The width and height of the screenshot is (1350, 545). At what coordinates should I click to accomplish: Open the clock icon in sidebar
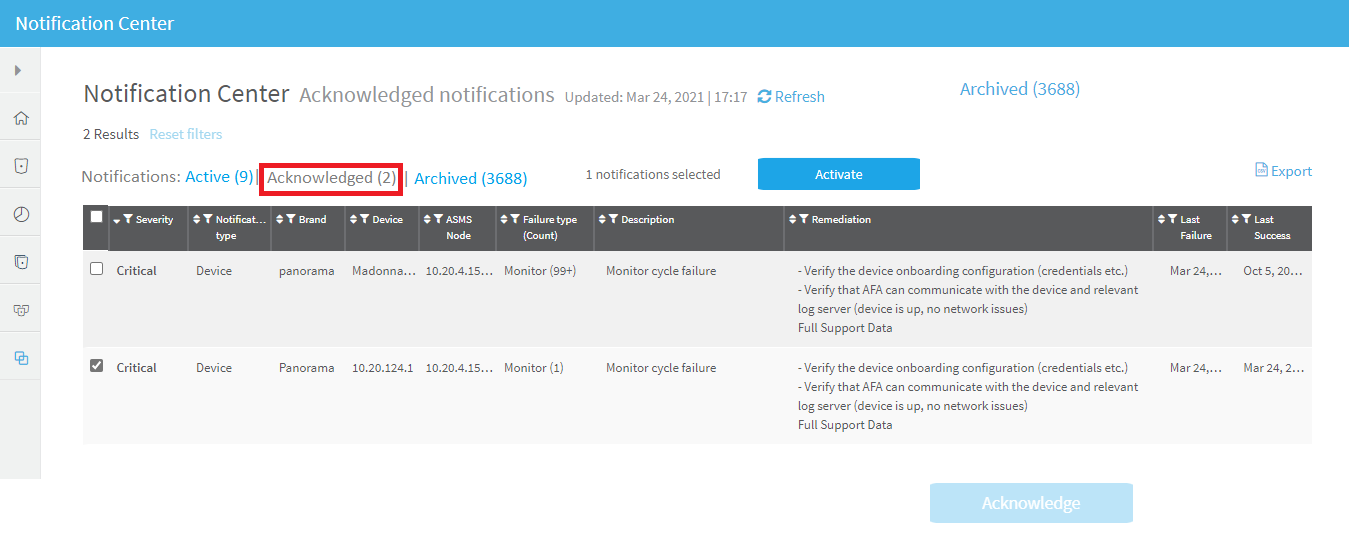pos(20,214)
